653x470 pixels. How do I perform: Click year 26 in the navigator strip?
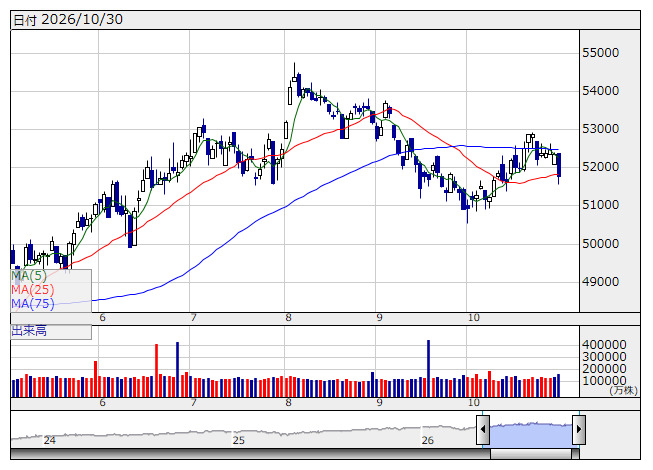[x=427, y=440]
